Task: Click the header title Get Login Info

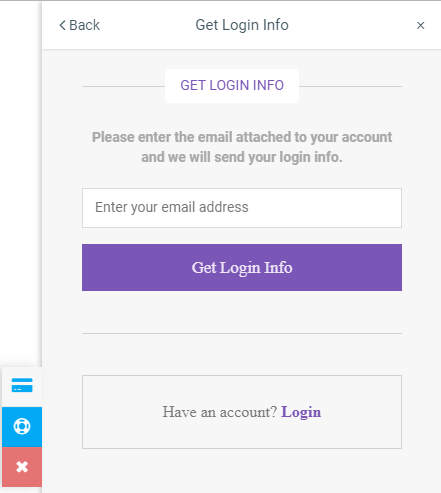Action: point(242,25)
